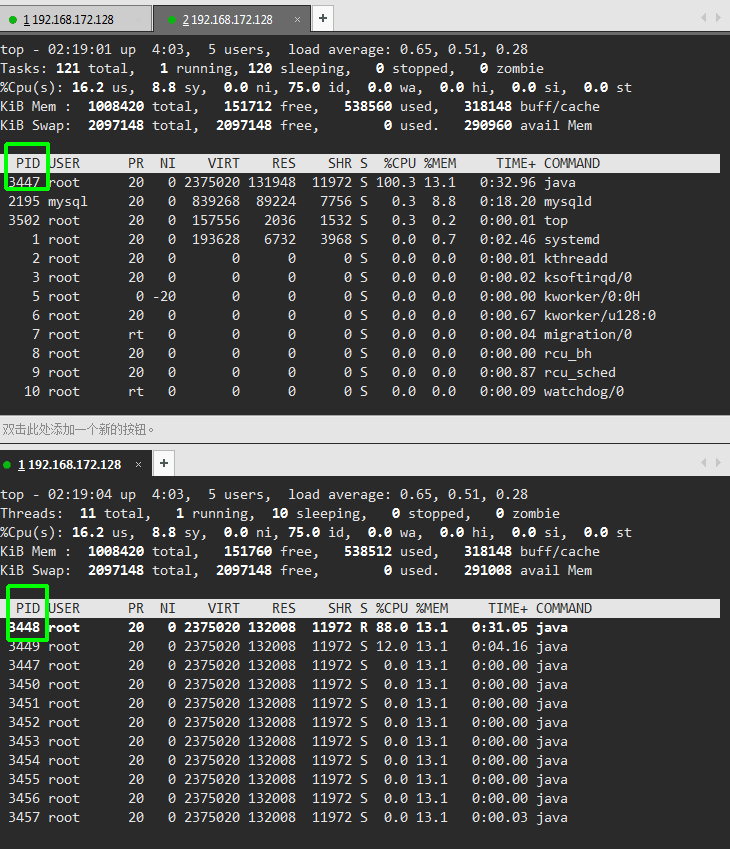Click timestamp 02:19:01 in upper pane
The width and height of the screenshot is (730, 849).
[x=80, y=49]
